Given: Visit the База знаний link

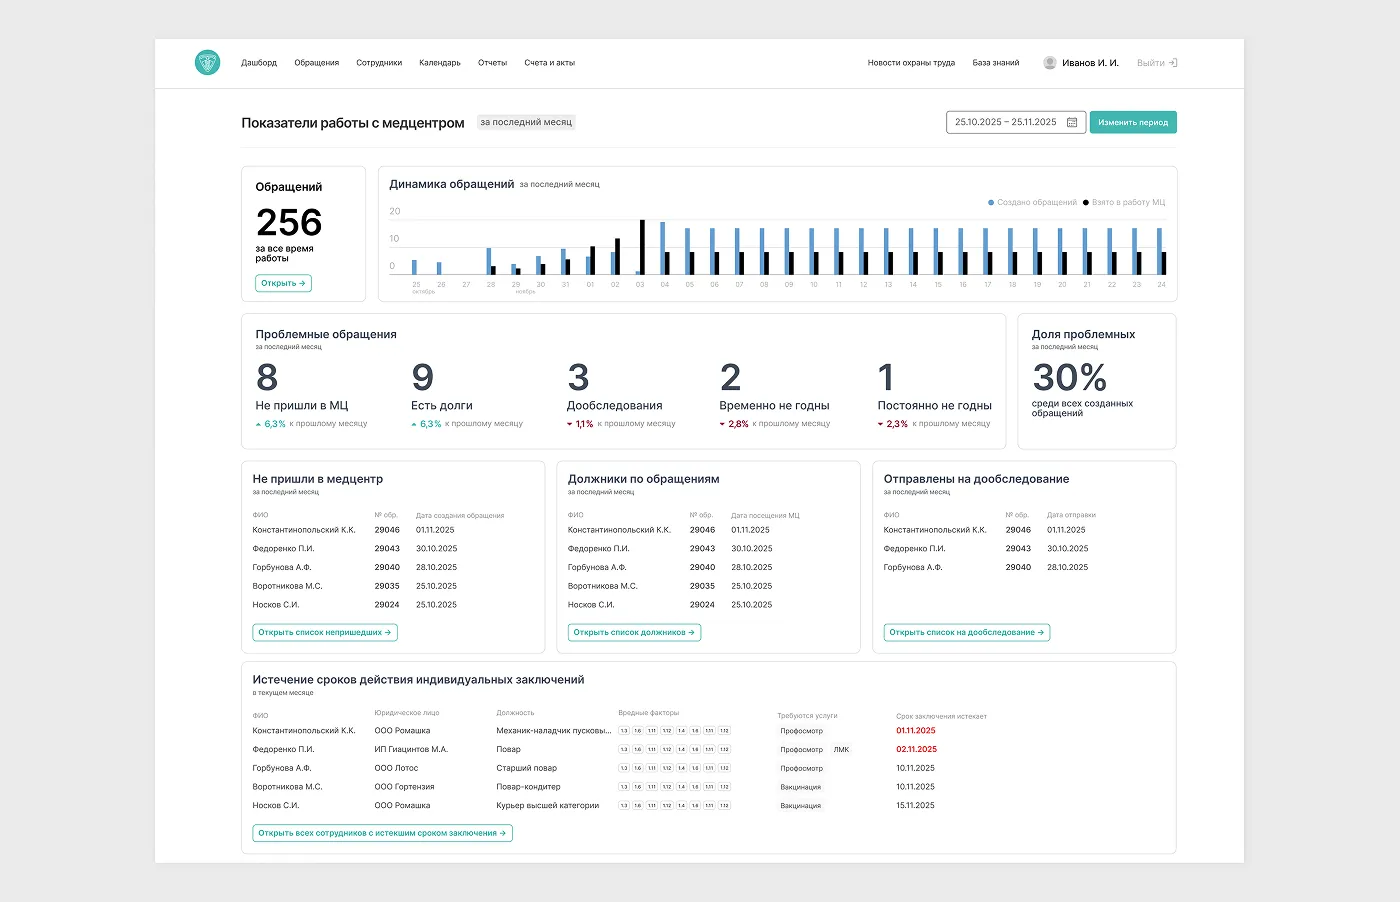Looking at the screenshot, I should click(x=995, y=62).
